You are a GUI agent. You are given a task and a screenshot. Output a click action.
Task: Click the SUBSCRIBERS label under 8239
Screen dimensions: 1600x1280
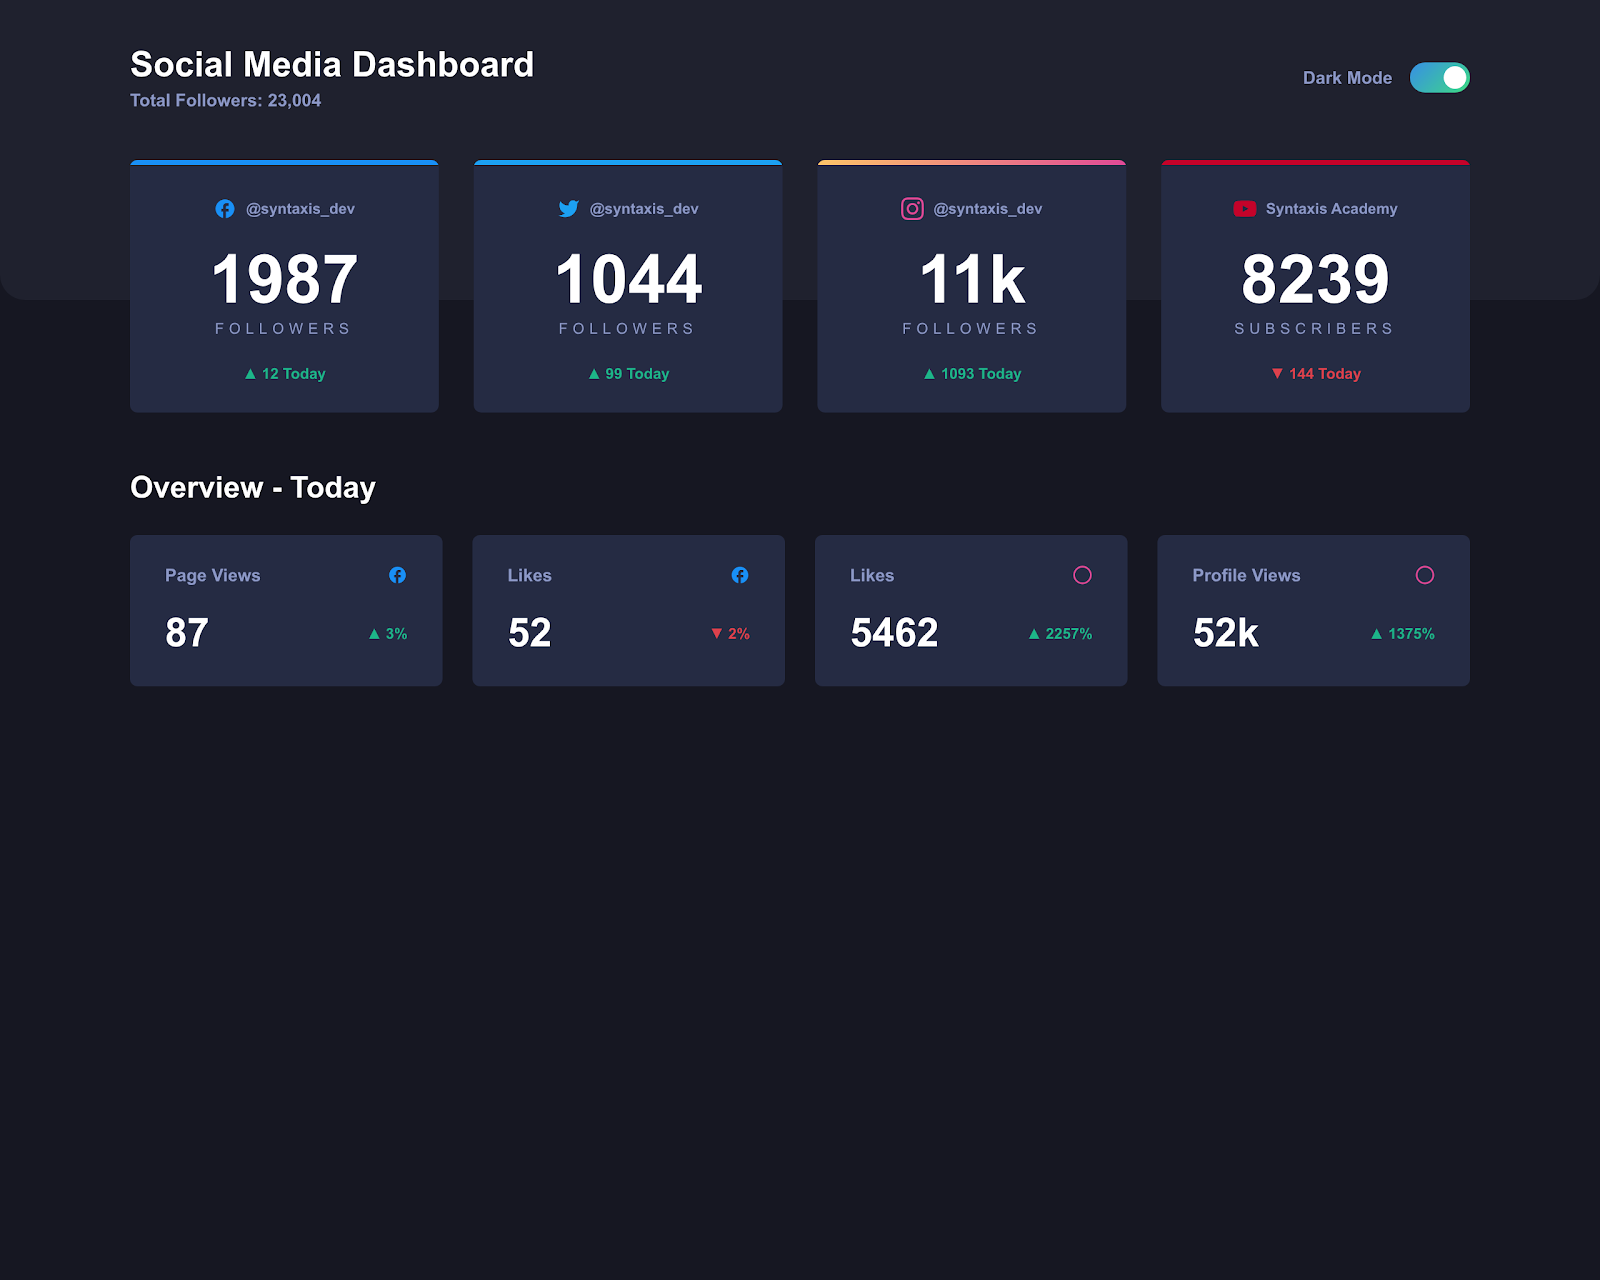(x=1314, y=329)
